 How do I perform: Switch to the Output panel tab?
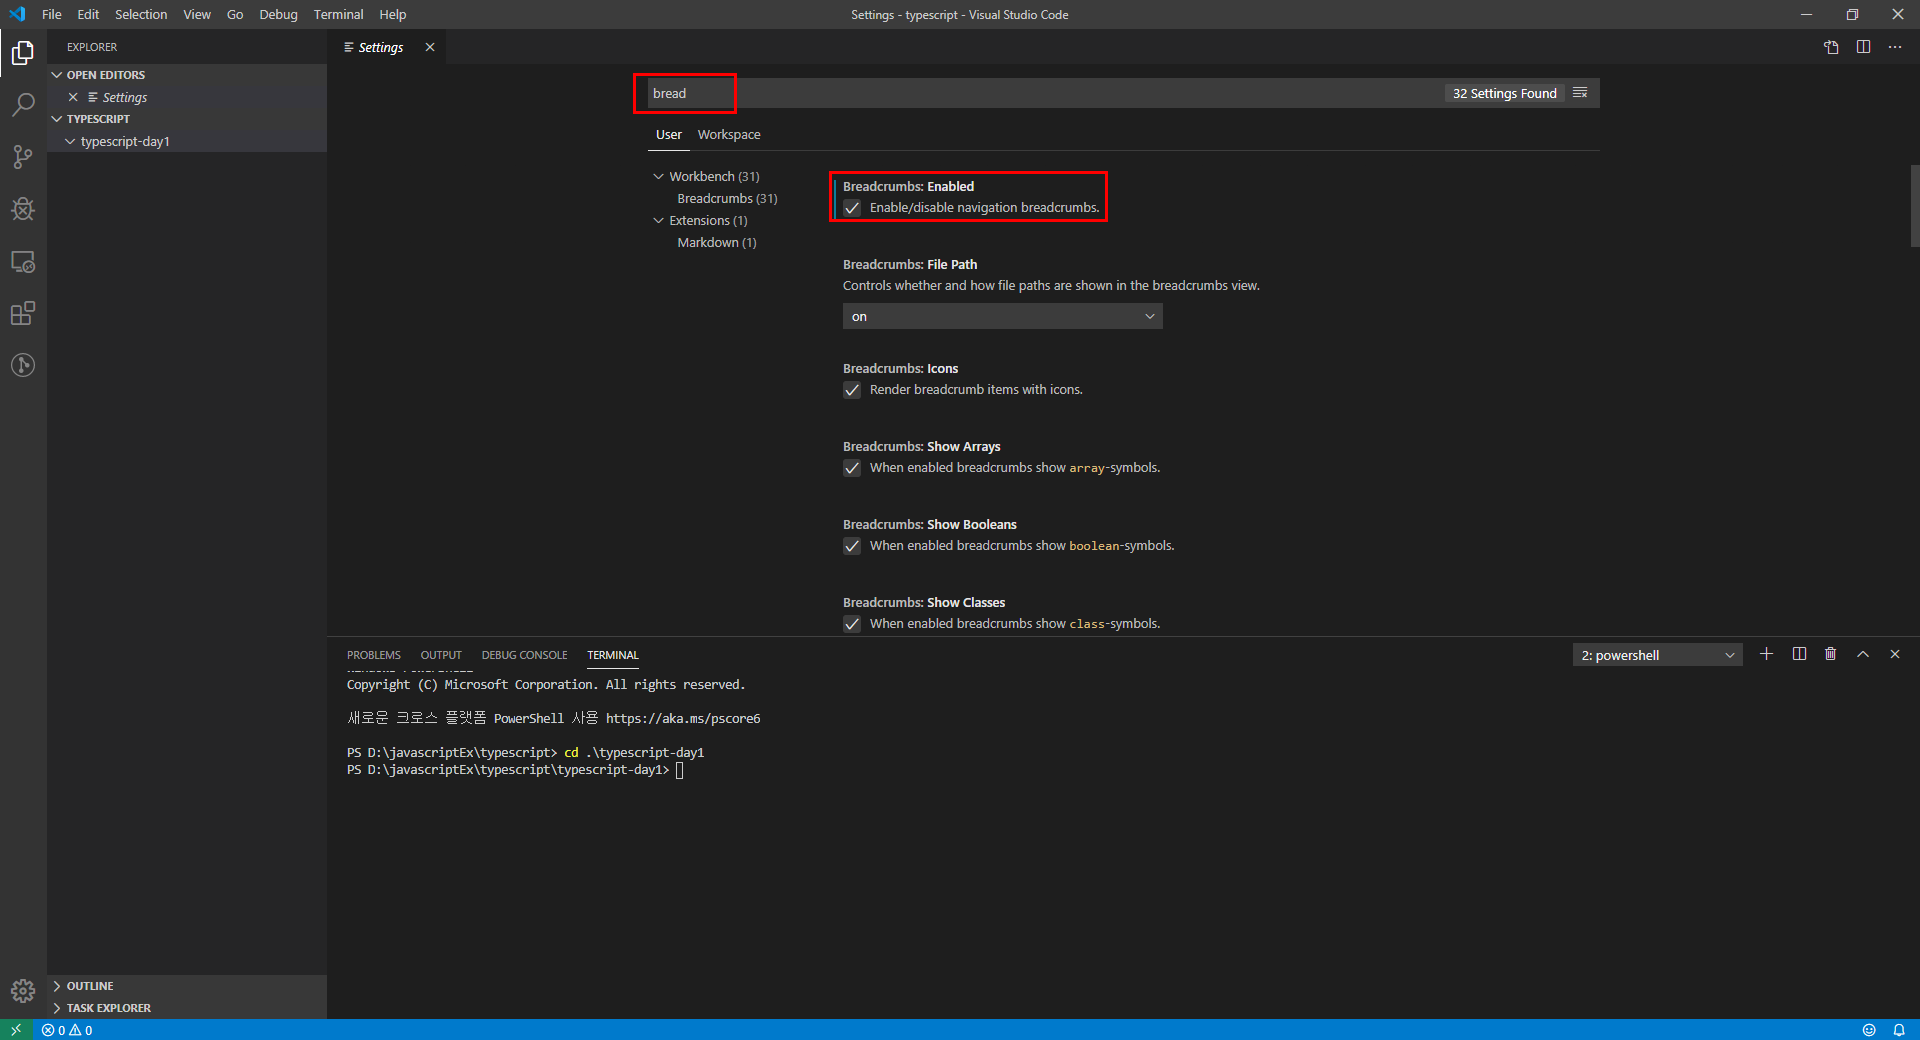(x=441, y=655)
